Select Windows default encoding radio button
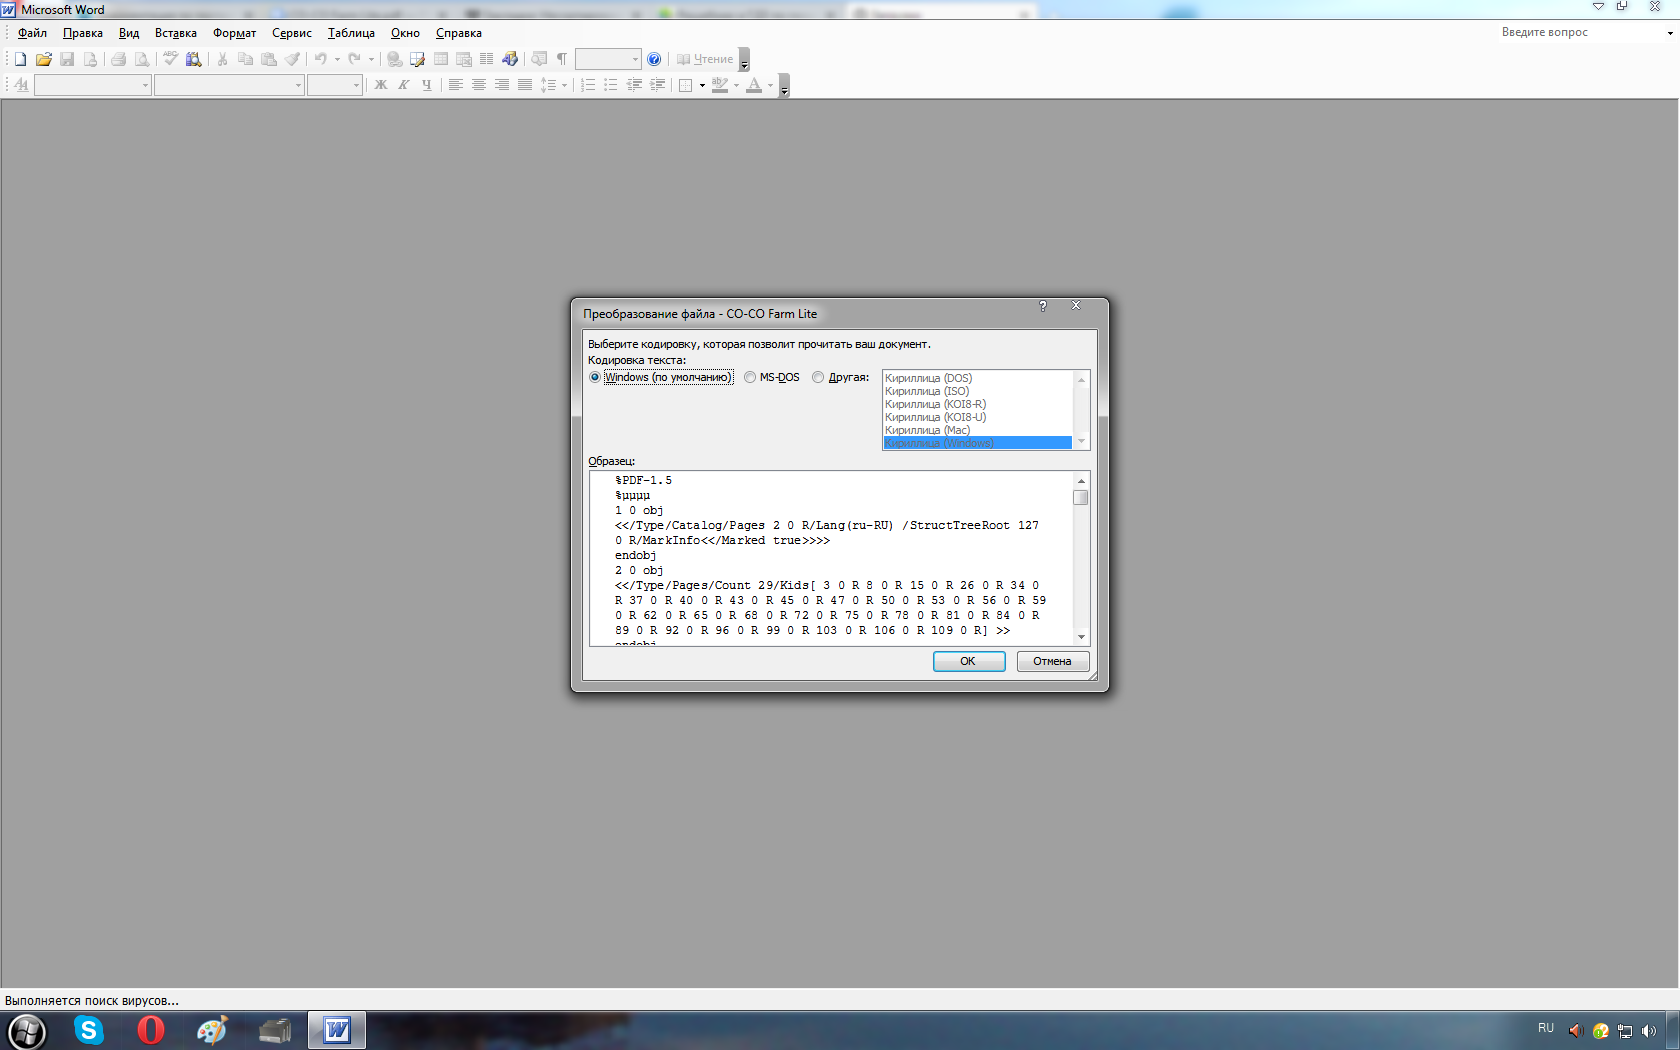This screenshot has width=1680, height=1050. pos(595,377)
